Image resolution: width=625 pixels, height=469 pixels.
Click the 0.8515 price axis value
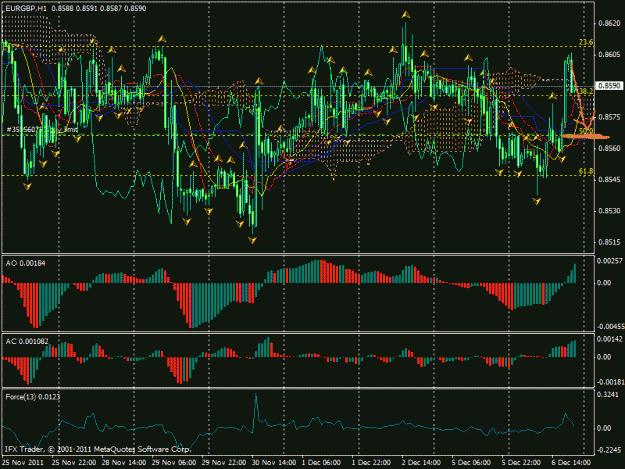(609, 242)
